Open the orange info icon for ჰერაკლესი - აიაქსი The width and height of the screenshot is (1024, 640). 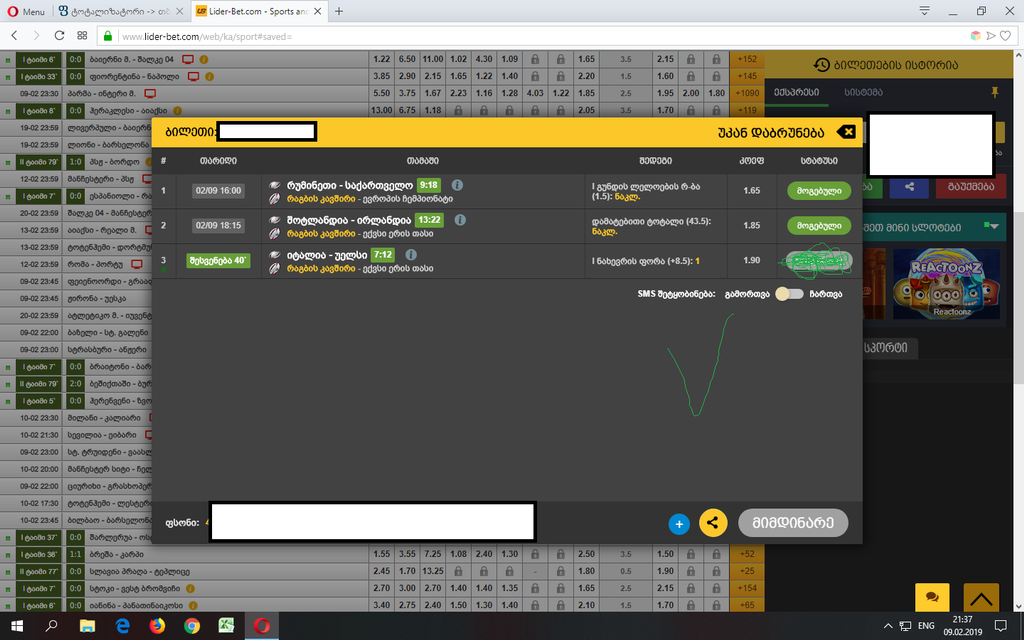[178, 110]
